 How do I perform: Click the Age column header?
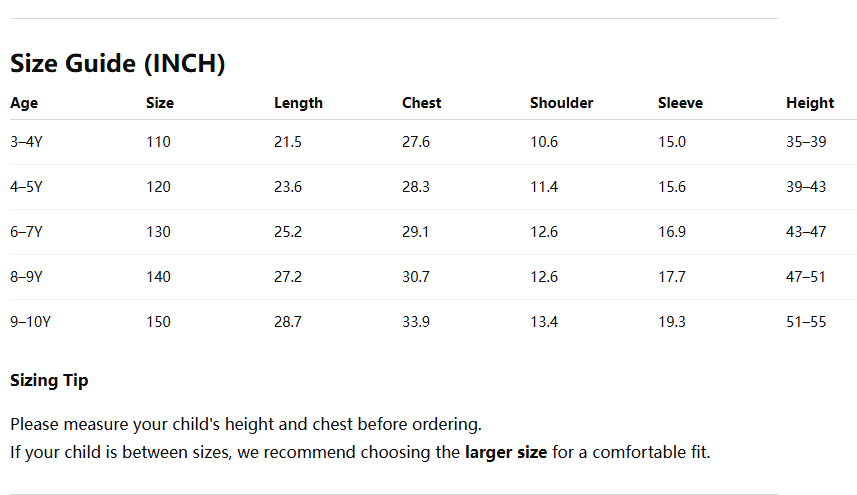pos(24,103)
